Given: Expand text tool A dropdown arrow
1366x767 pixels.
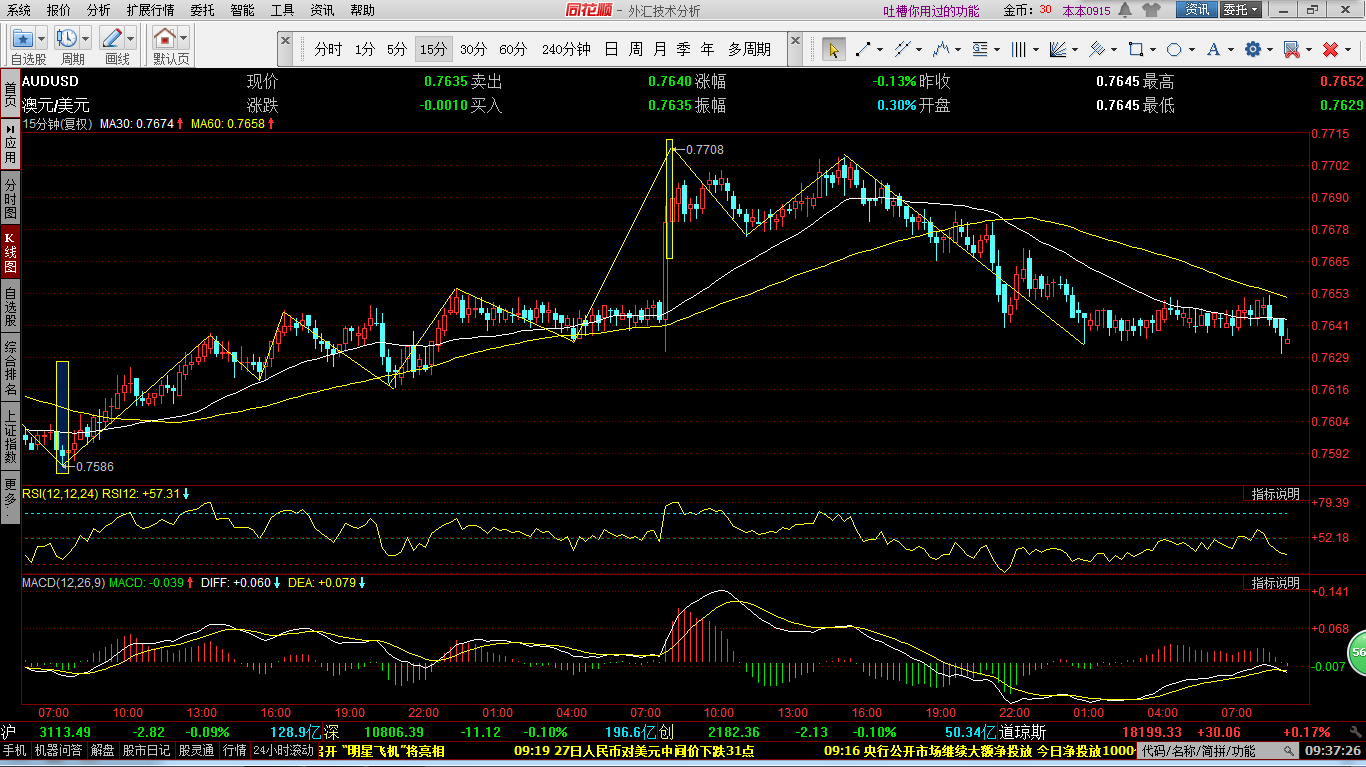Looking at the screenshot, I should [x=1230, y=49].
